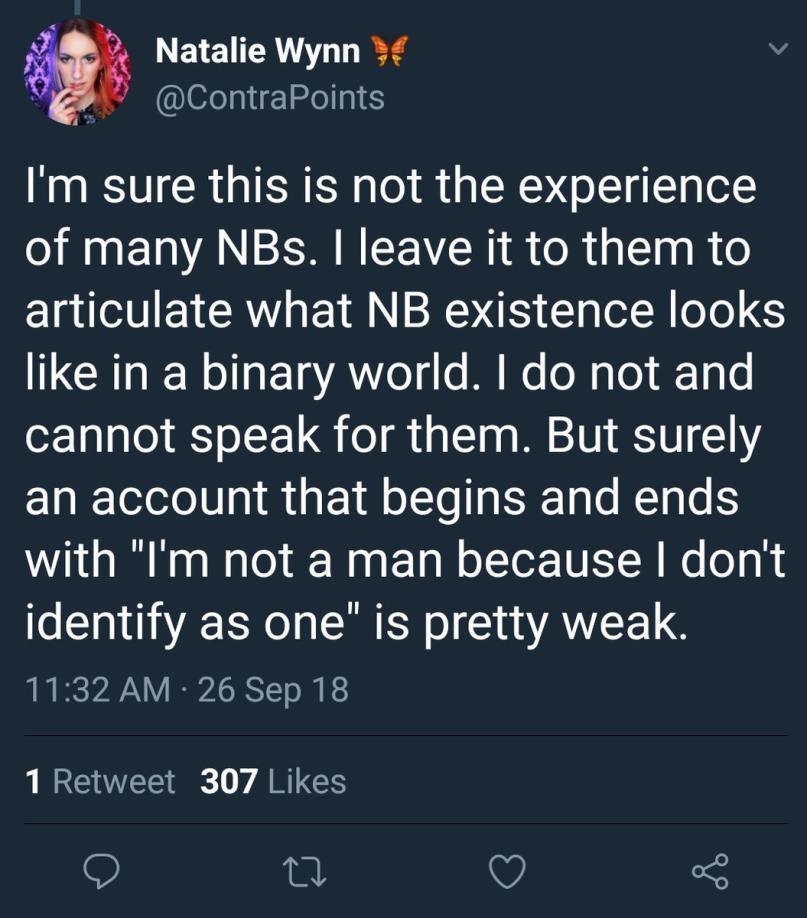Click the butterfly emoji beside the name
This screenshot has height=918, width=807.
388,52
